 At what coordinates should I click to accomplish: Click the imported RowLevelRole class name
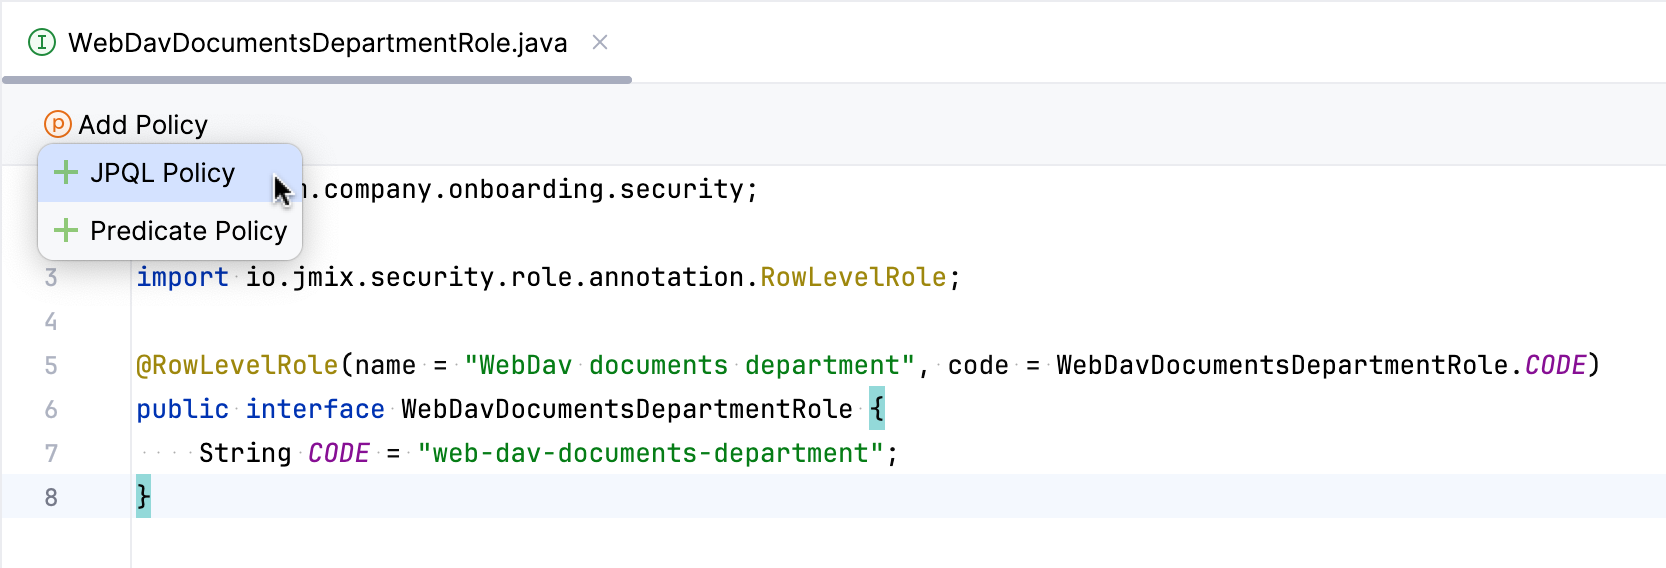pos(852,277)
